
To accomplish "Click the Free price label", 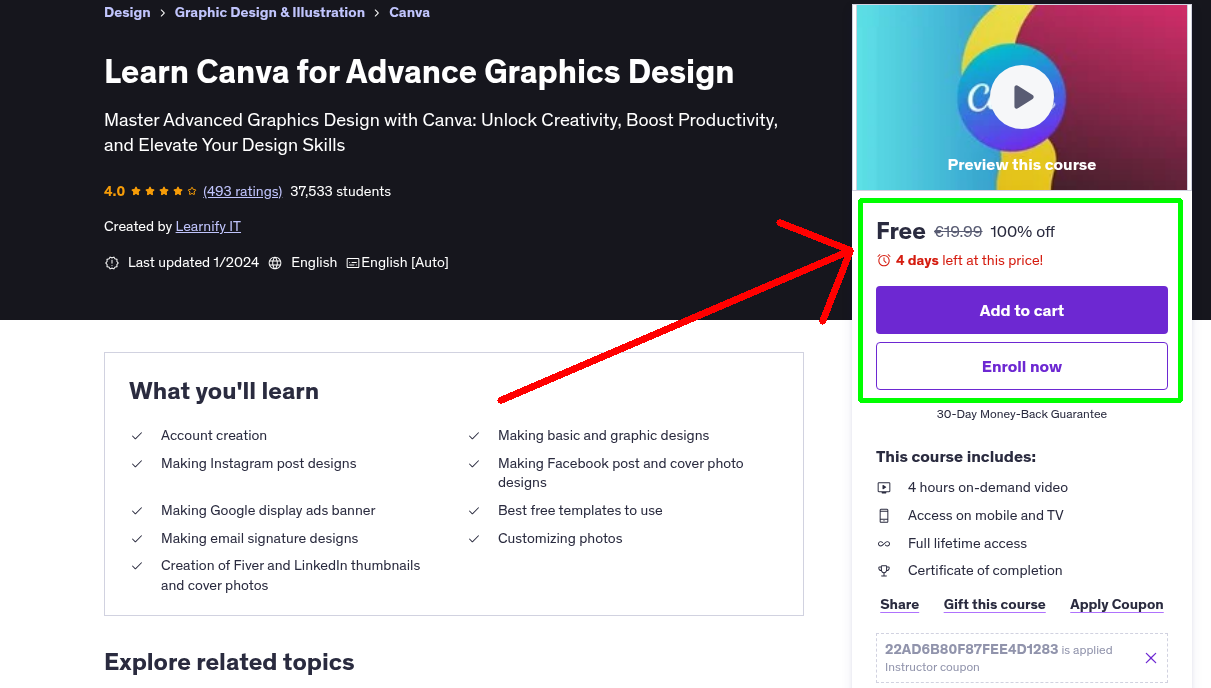I will click(901, 231).
